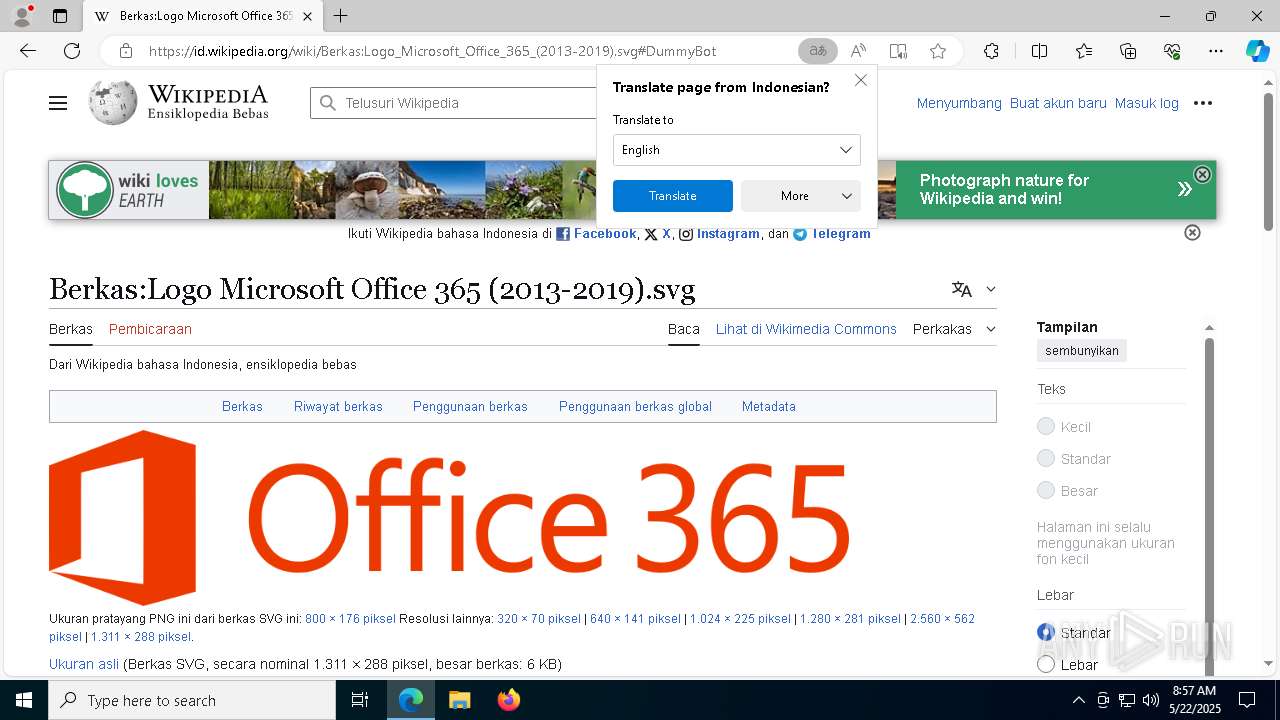This screenshot has width=1280, height=720.
Task: Open the Edge profile avatar
Action: click(x=22, y=16)
